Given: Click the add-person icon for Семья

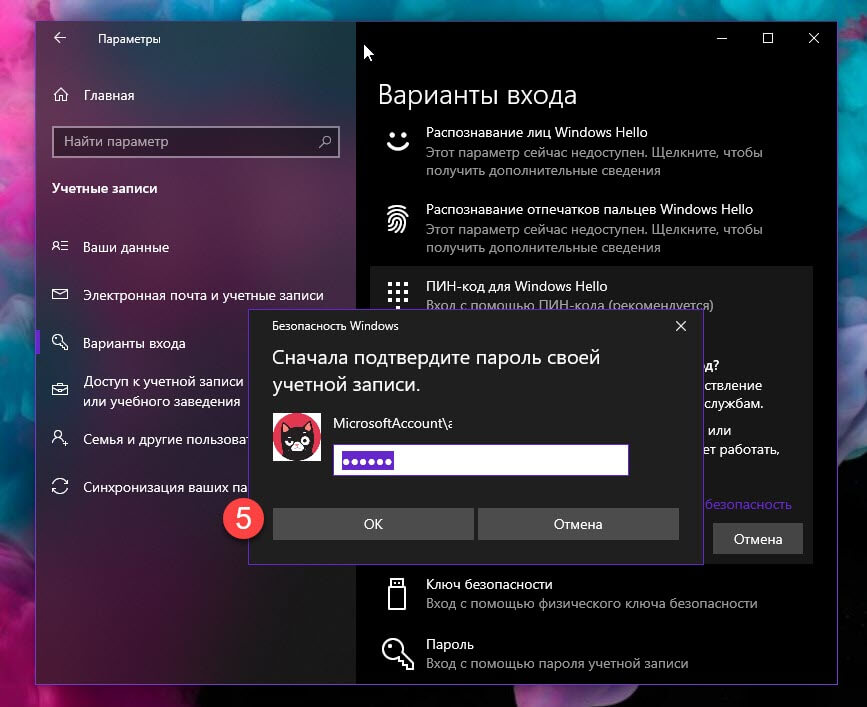Looking at the screenshot, I should coord(60,438).
